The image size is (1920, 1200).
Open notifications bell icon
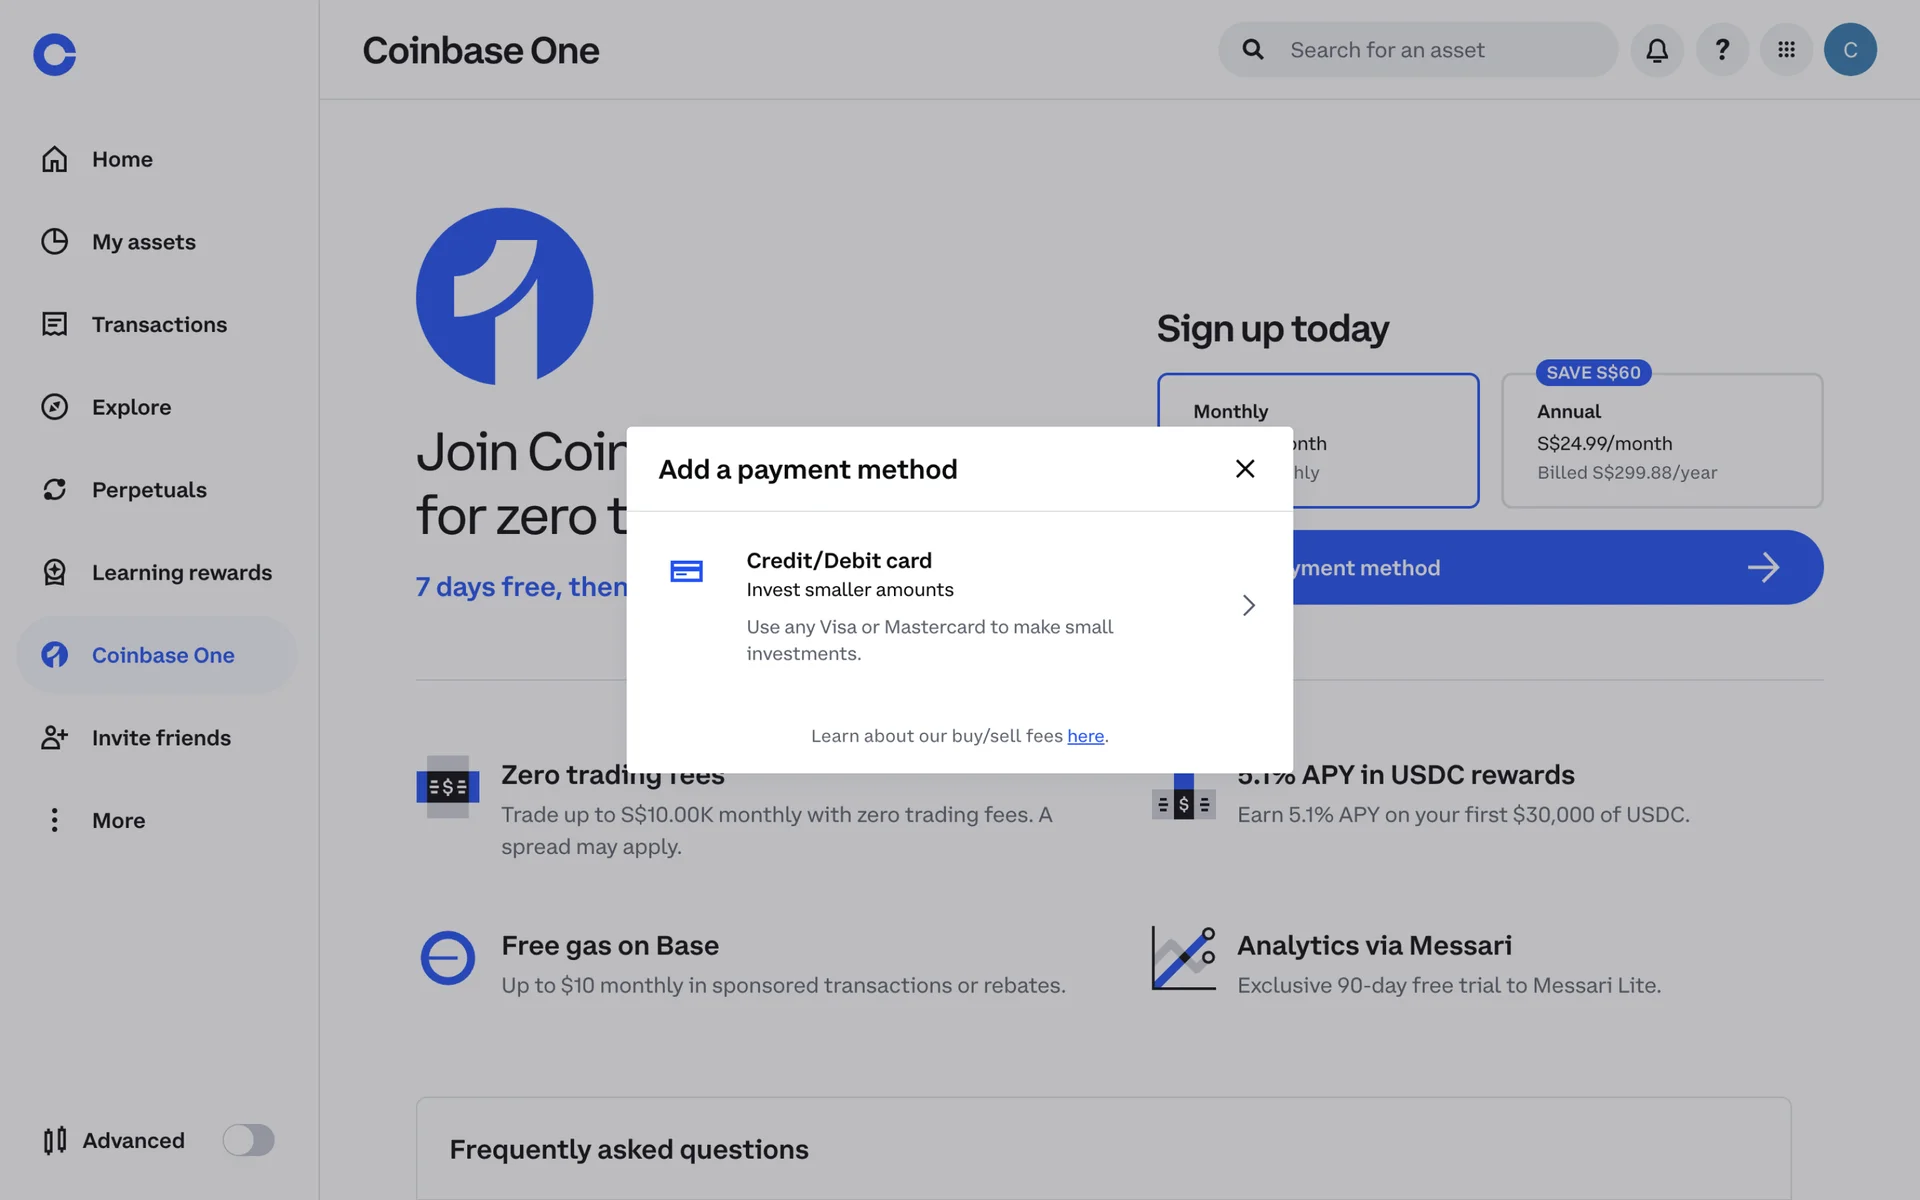pyautogui.click(x=1657, y=50)
